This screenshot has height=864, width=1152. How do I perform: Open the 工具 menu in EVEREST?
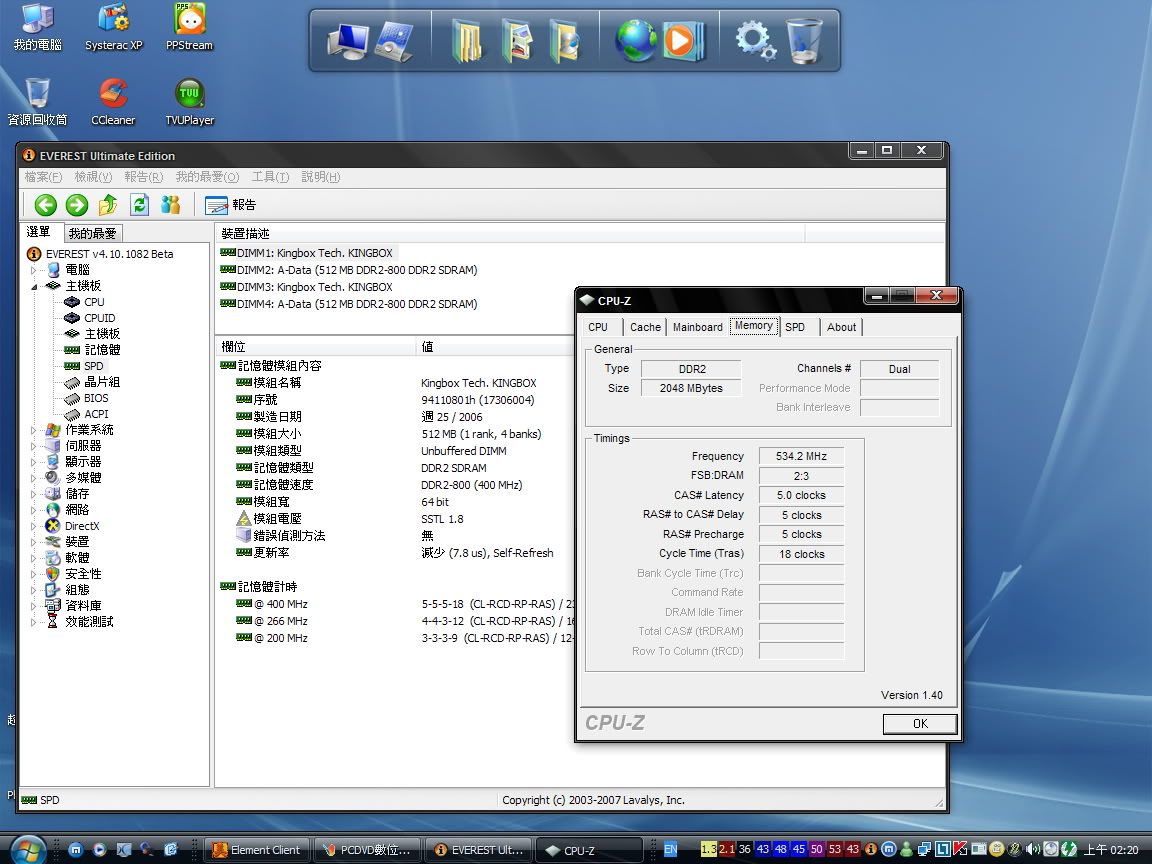[270, 177]
